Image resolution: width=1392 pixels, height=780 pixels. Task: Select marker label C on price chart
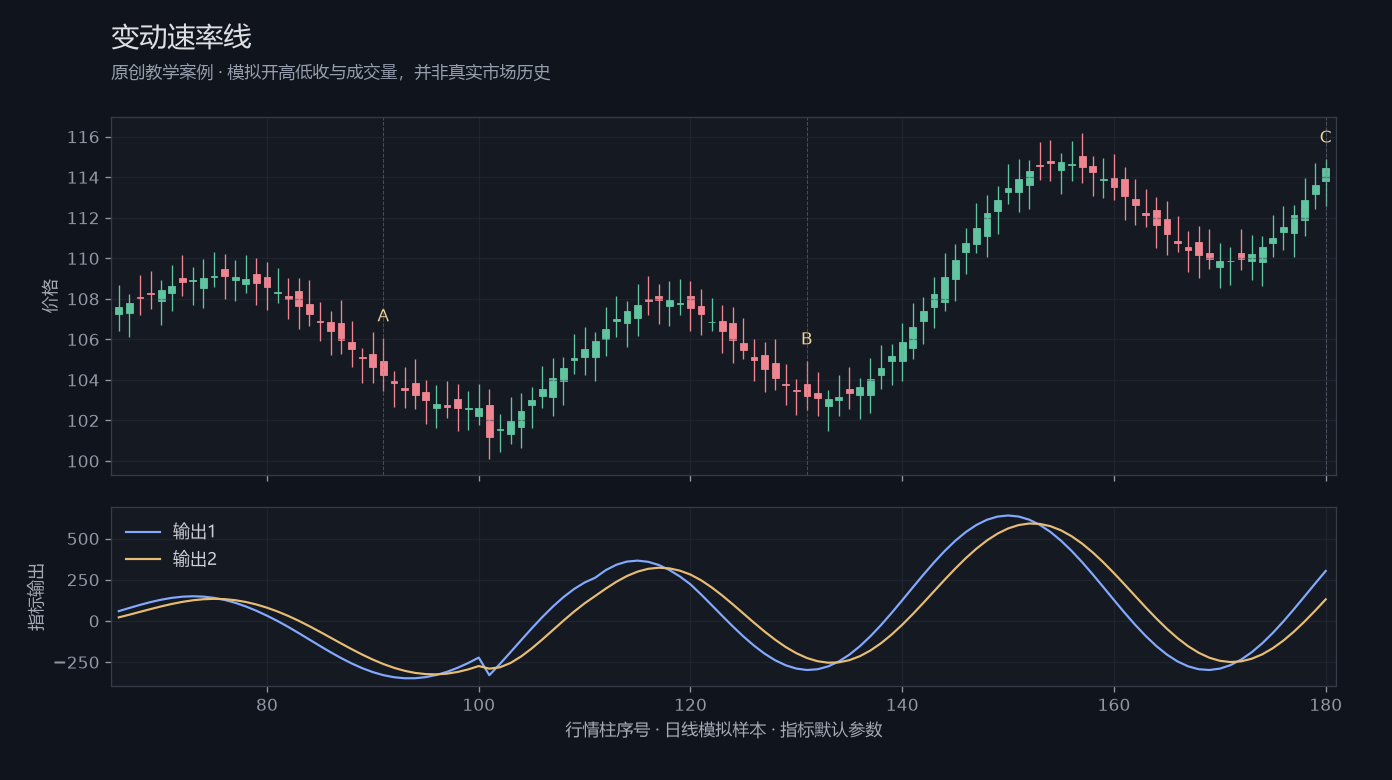point(1326,137)
